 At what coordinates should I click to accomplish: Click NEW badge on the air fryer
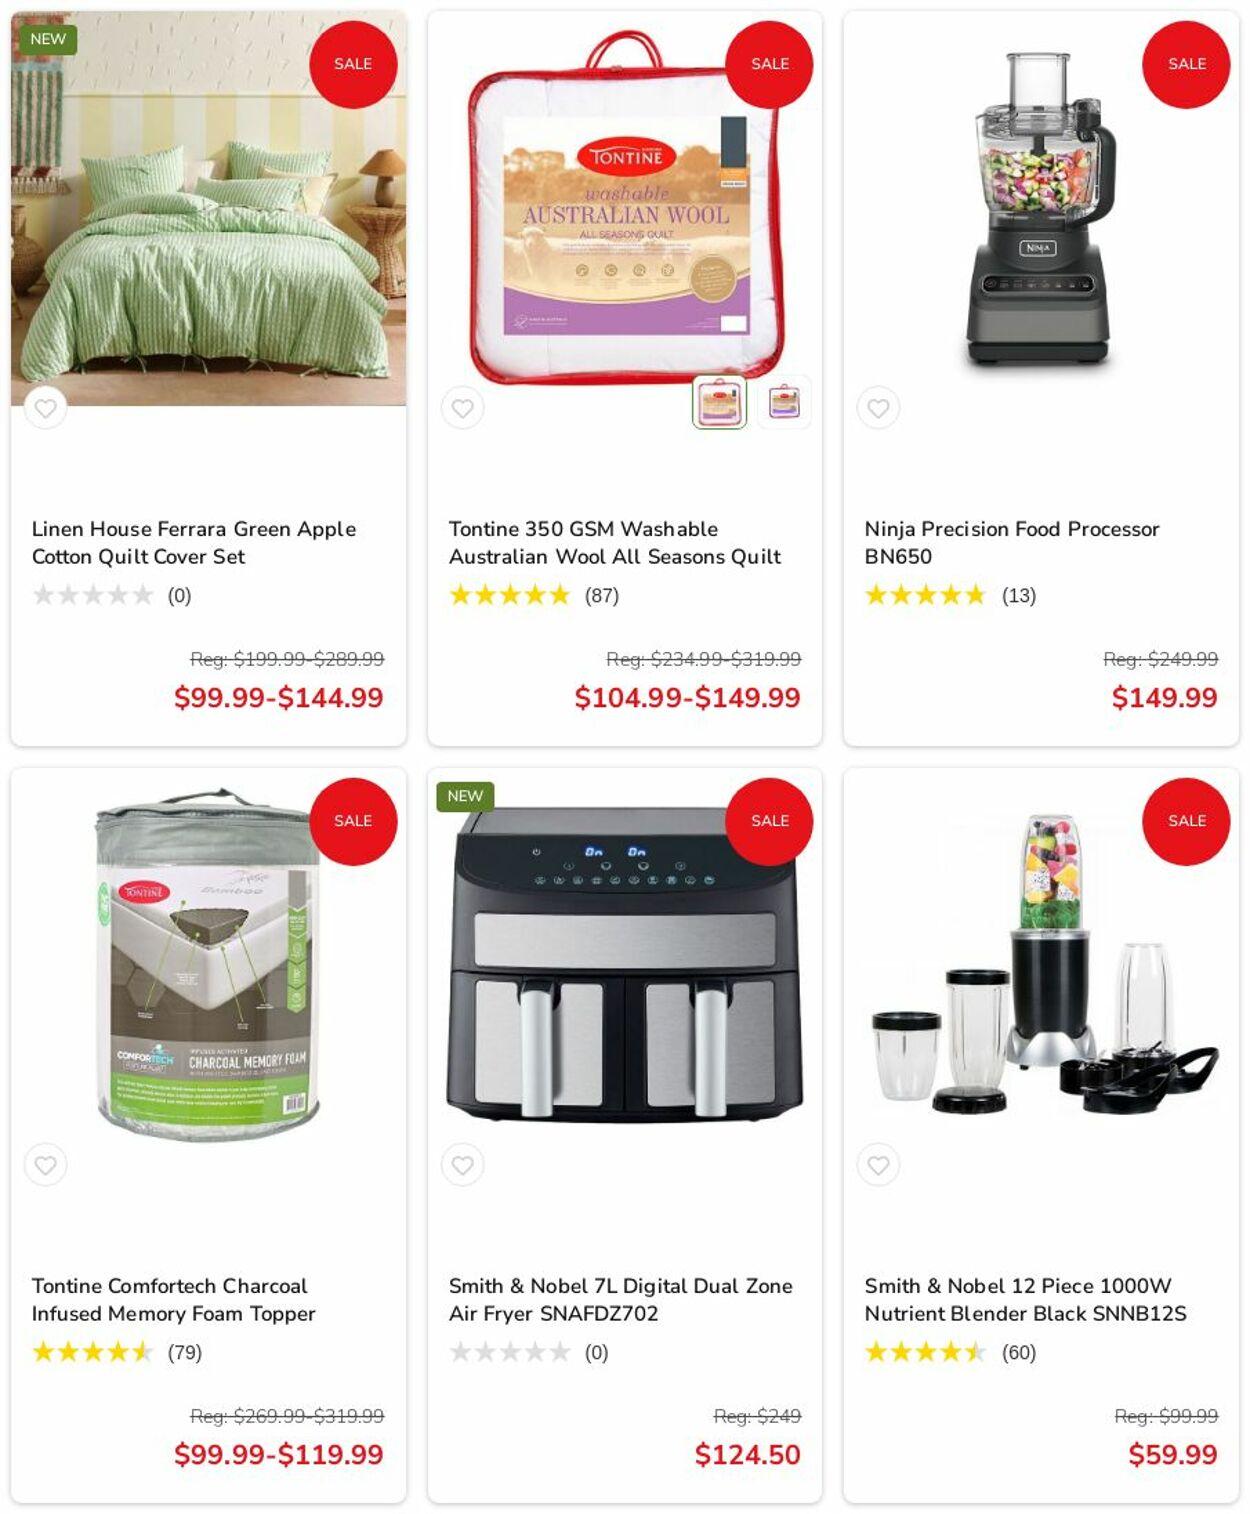click(x=465, y=796)
